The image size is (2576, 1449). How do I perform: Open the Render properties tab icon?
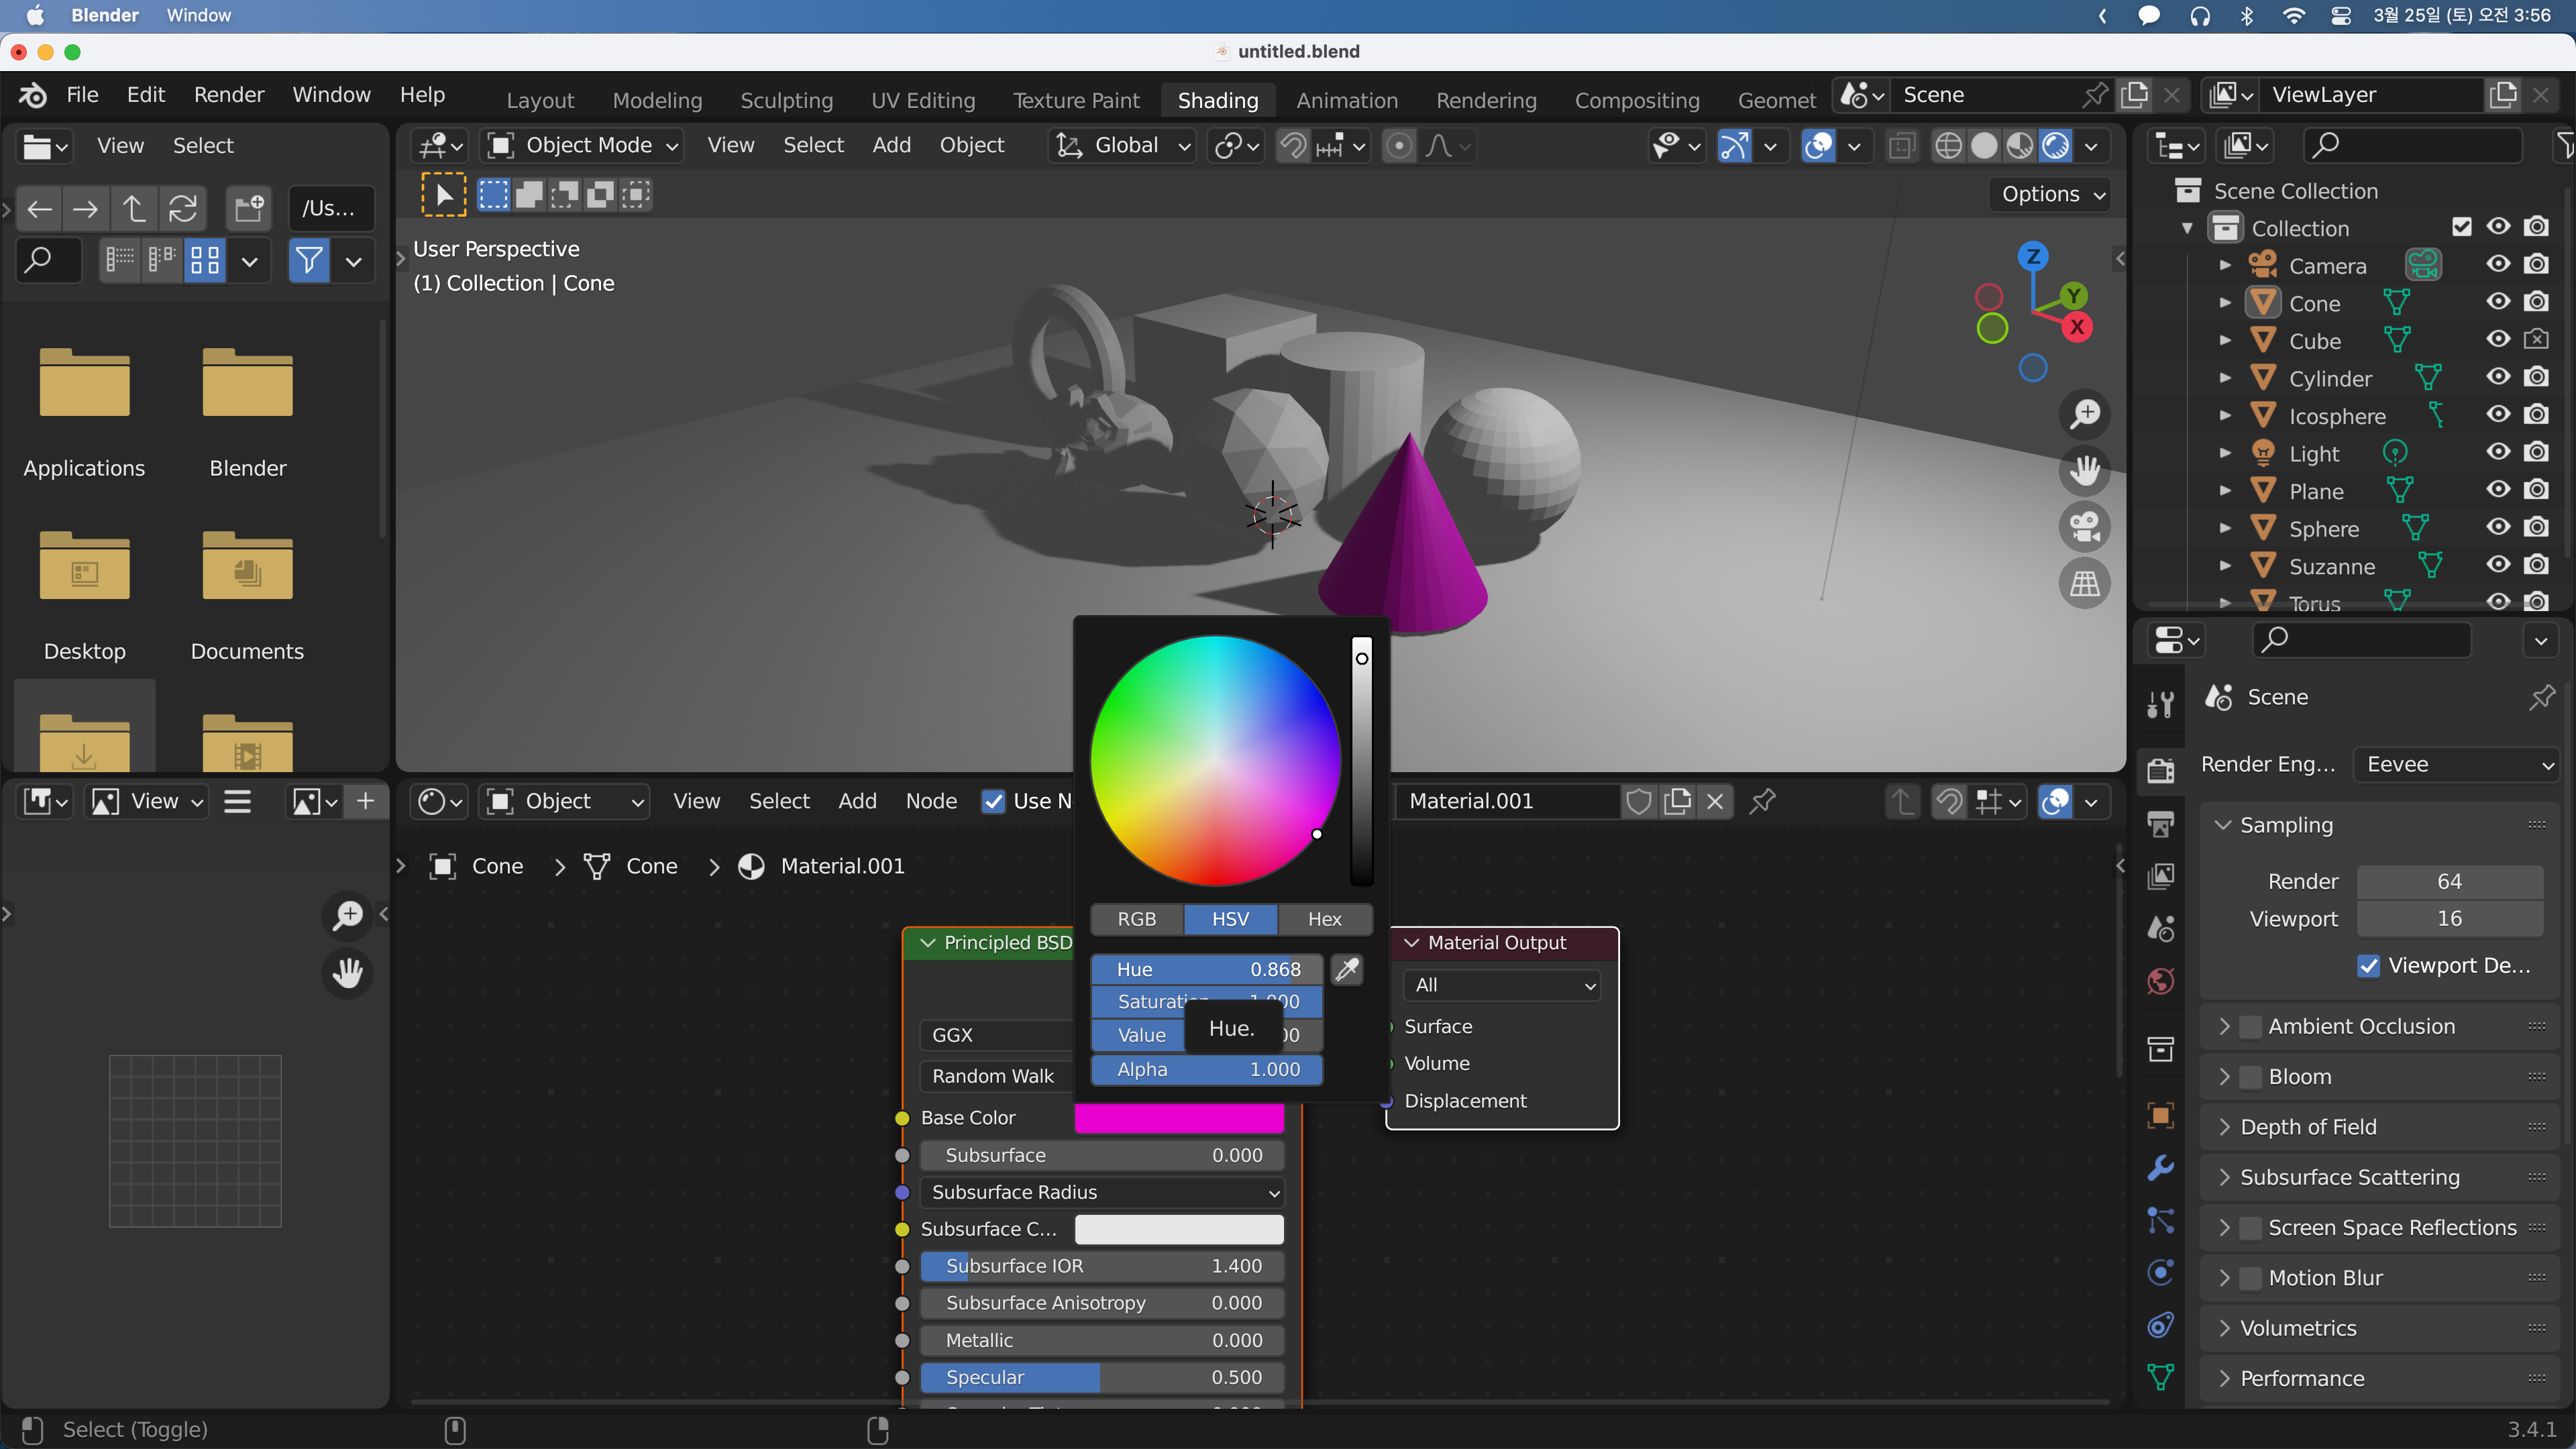tap(2161, 770)
